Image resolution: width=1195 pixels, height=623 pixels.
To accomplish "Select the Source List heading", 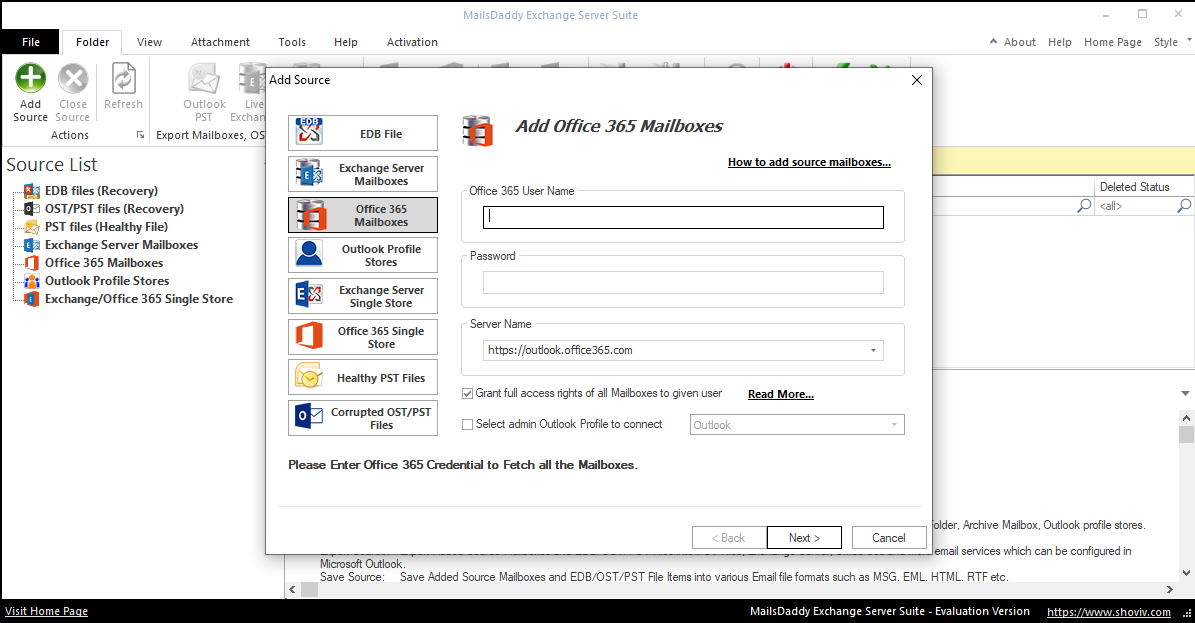I will (x=52, y=165).
